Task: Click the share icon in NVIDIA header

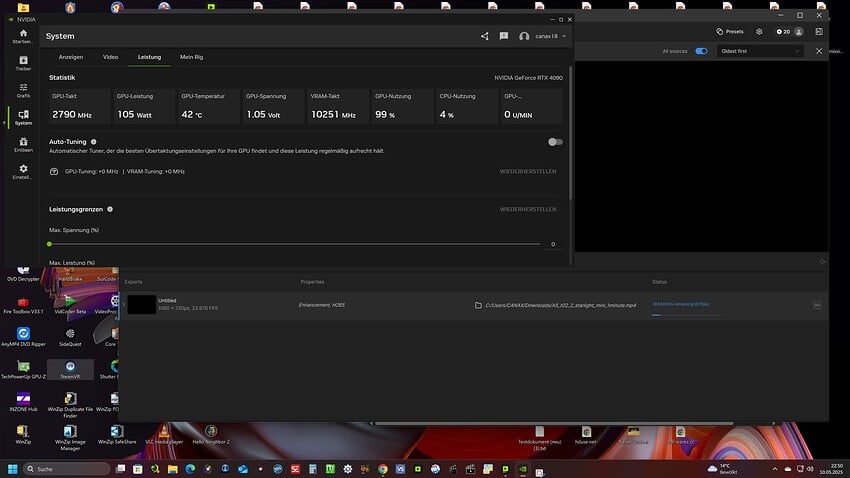Action: coord(485,36)
